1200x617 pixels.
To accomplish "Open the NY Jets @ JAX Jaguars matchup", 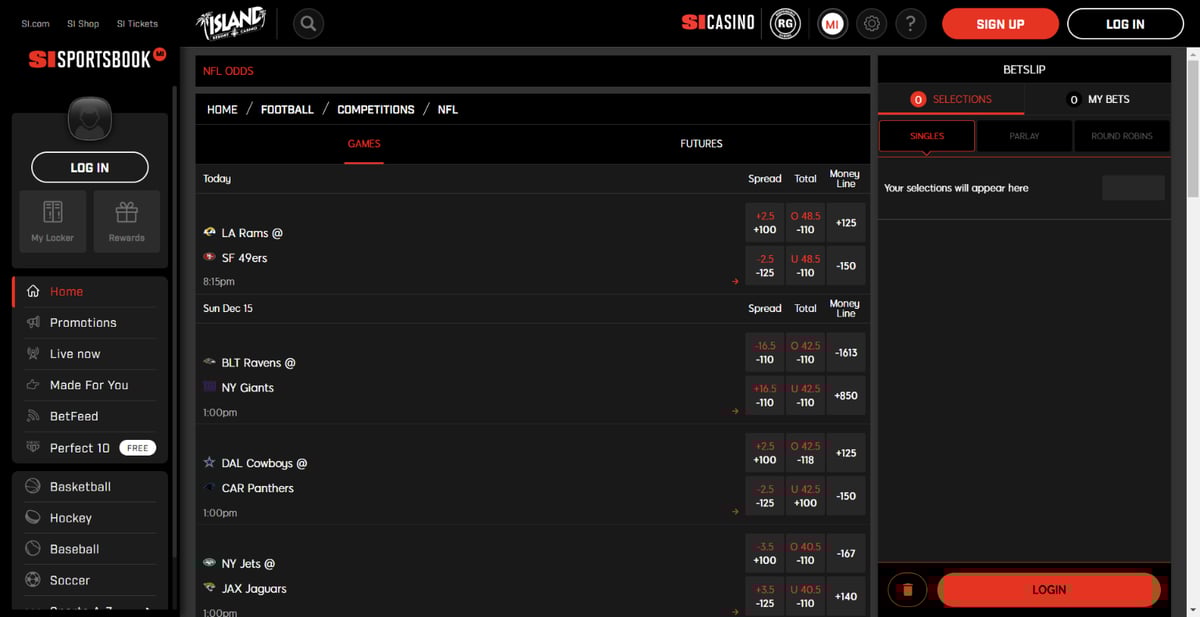I will (x=245, y=576).
